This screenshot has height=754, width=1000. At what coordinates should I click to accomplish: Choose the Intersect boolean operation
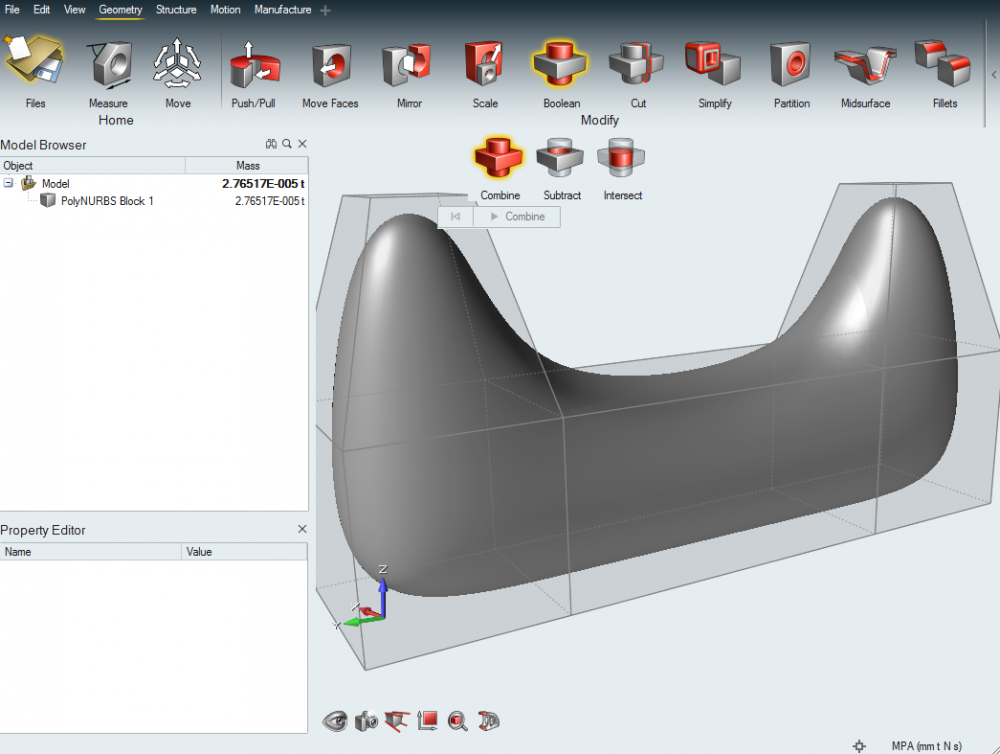tap(621, 157)
